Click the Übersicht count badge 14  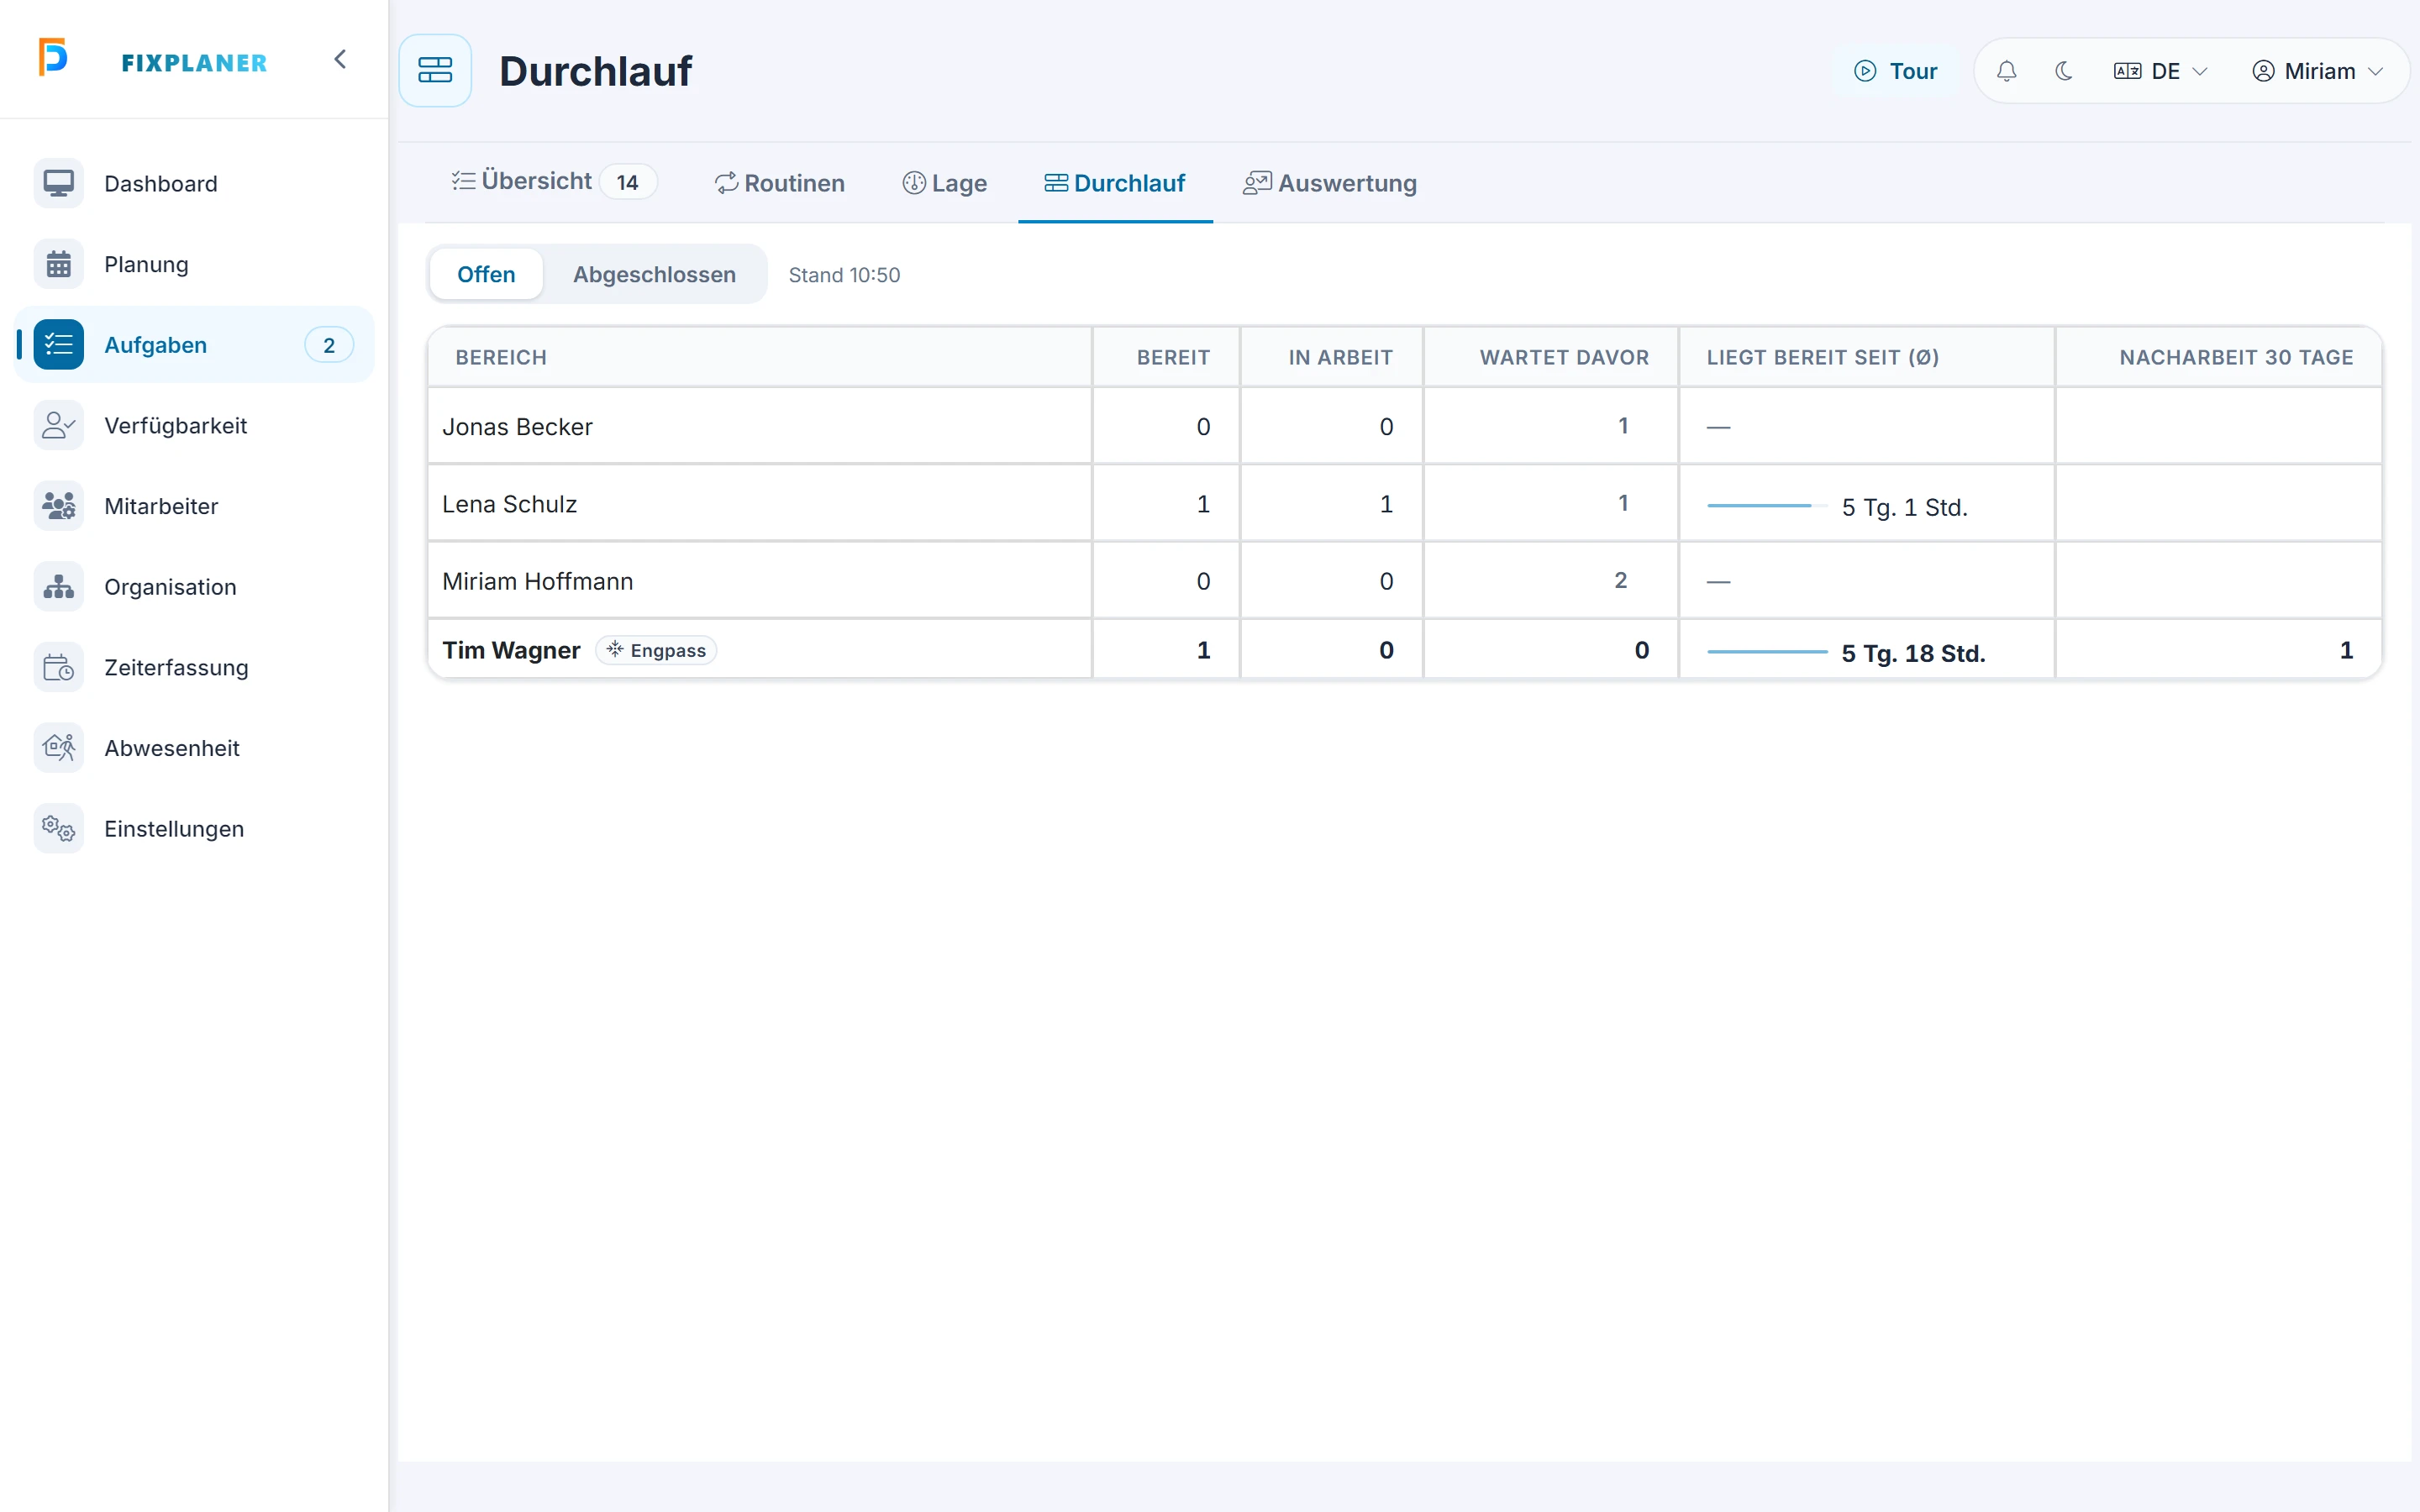click(627, 182)
